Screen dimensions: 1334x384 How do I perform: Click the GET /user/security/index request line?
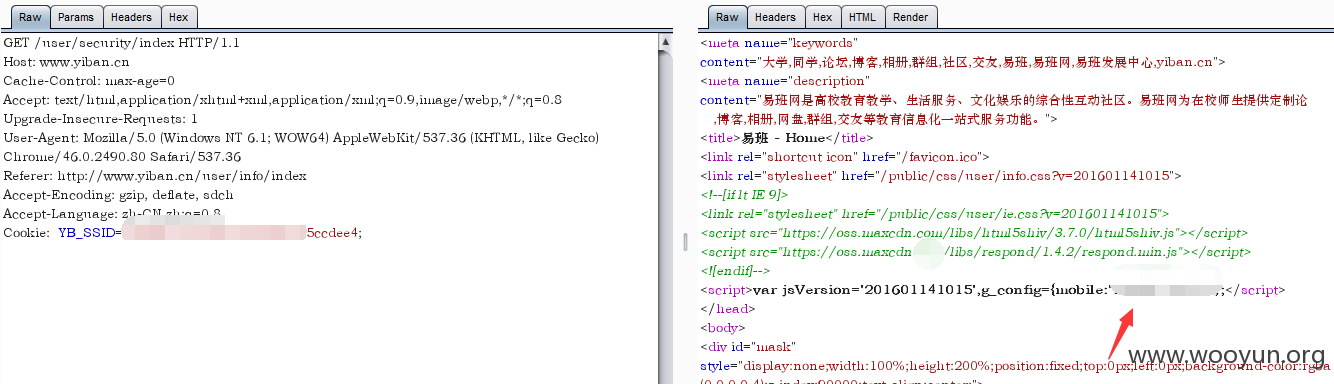click(x=121, y=43)
